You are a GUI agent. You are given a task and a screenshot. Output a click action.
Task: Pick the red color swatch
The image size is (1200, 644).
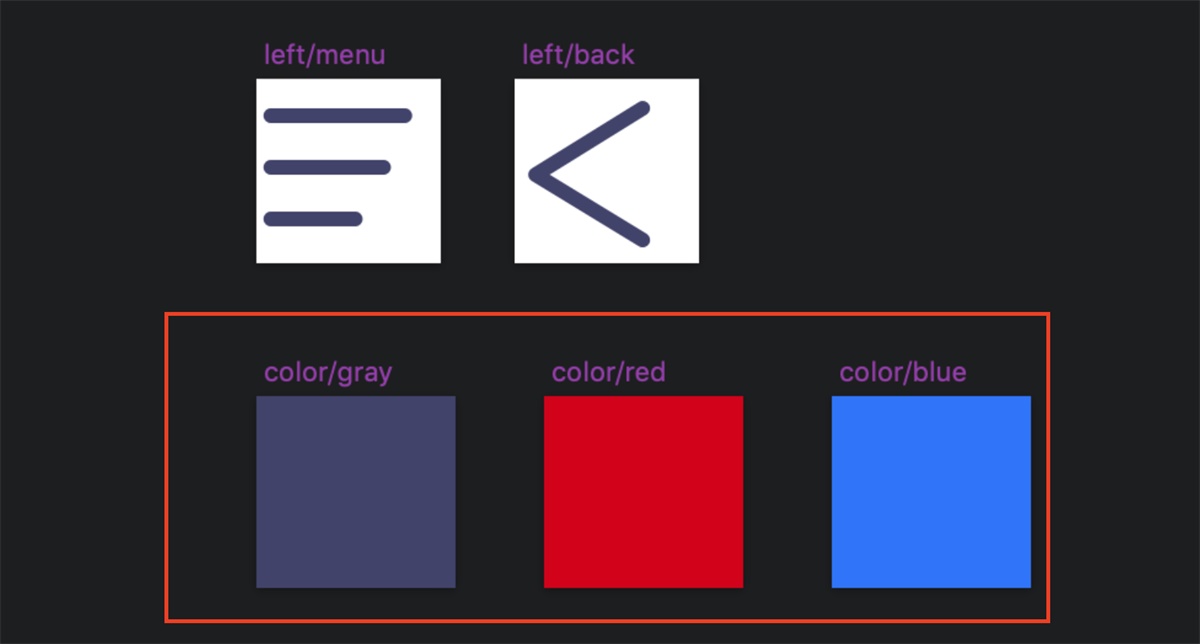coord(643,492)
